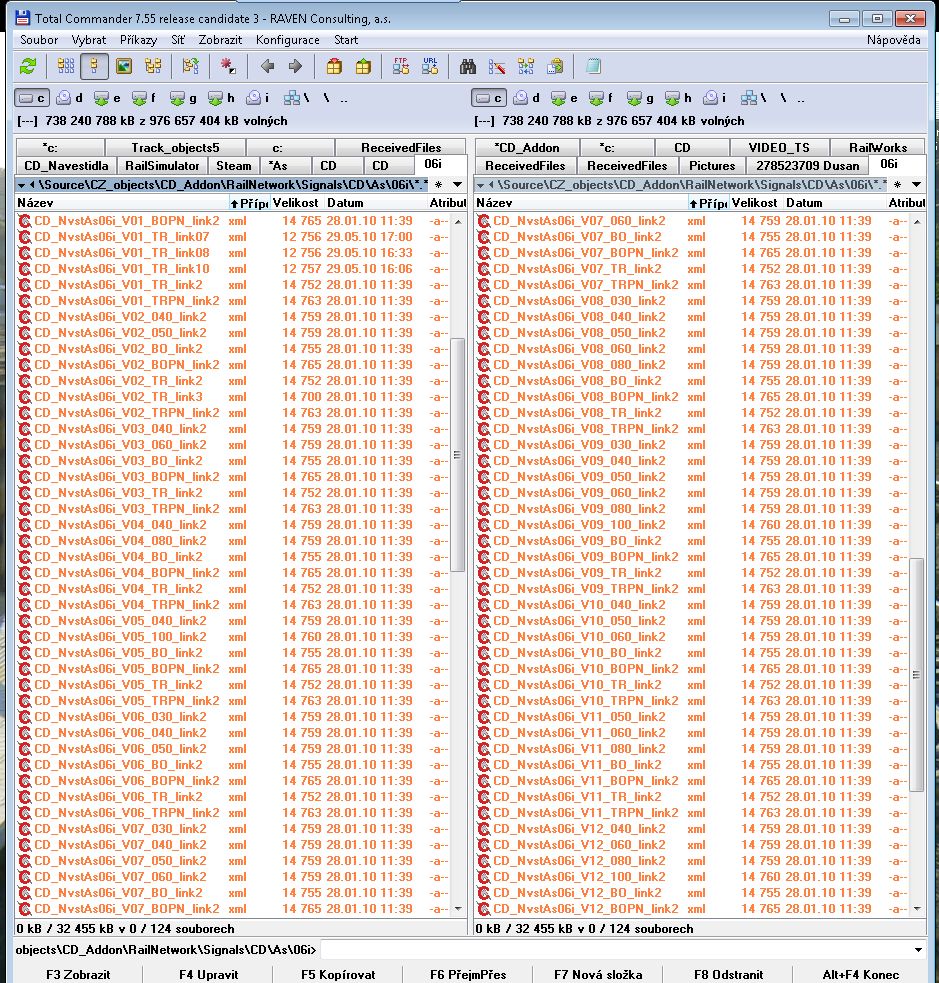The image size is (939, 983).
Task: Click the F8 Odstranit button
Action: (728, 975)
